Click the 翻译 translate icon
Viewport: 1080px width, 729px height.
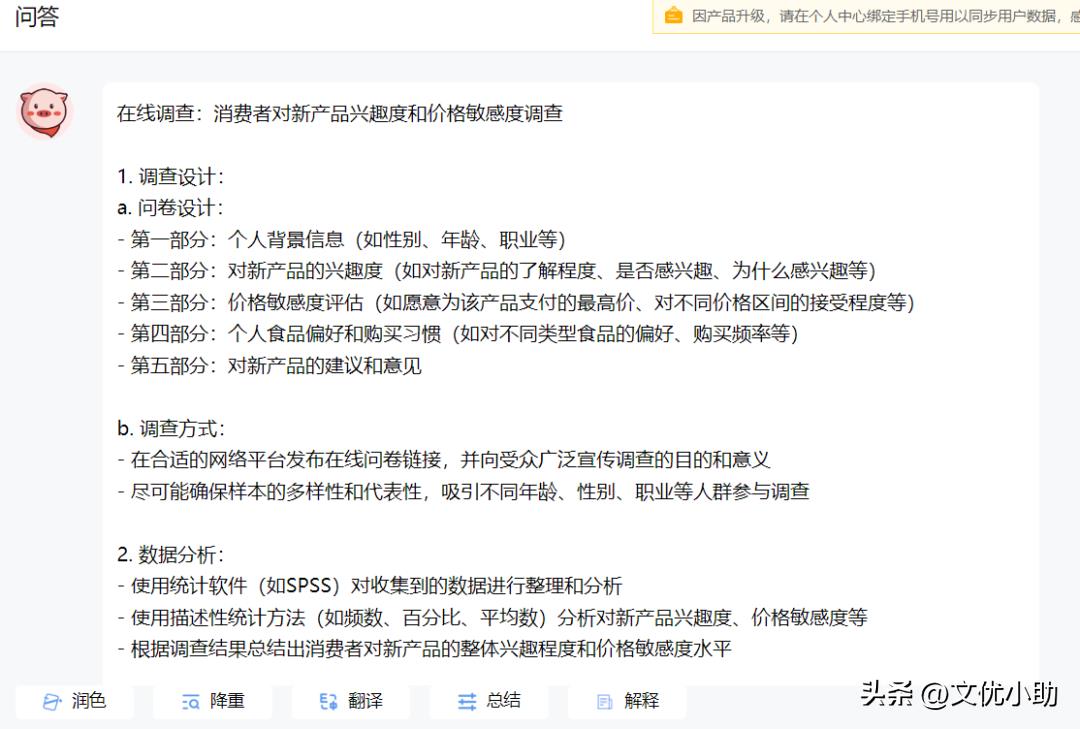coord(328,701)
